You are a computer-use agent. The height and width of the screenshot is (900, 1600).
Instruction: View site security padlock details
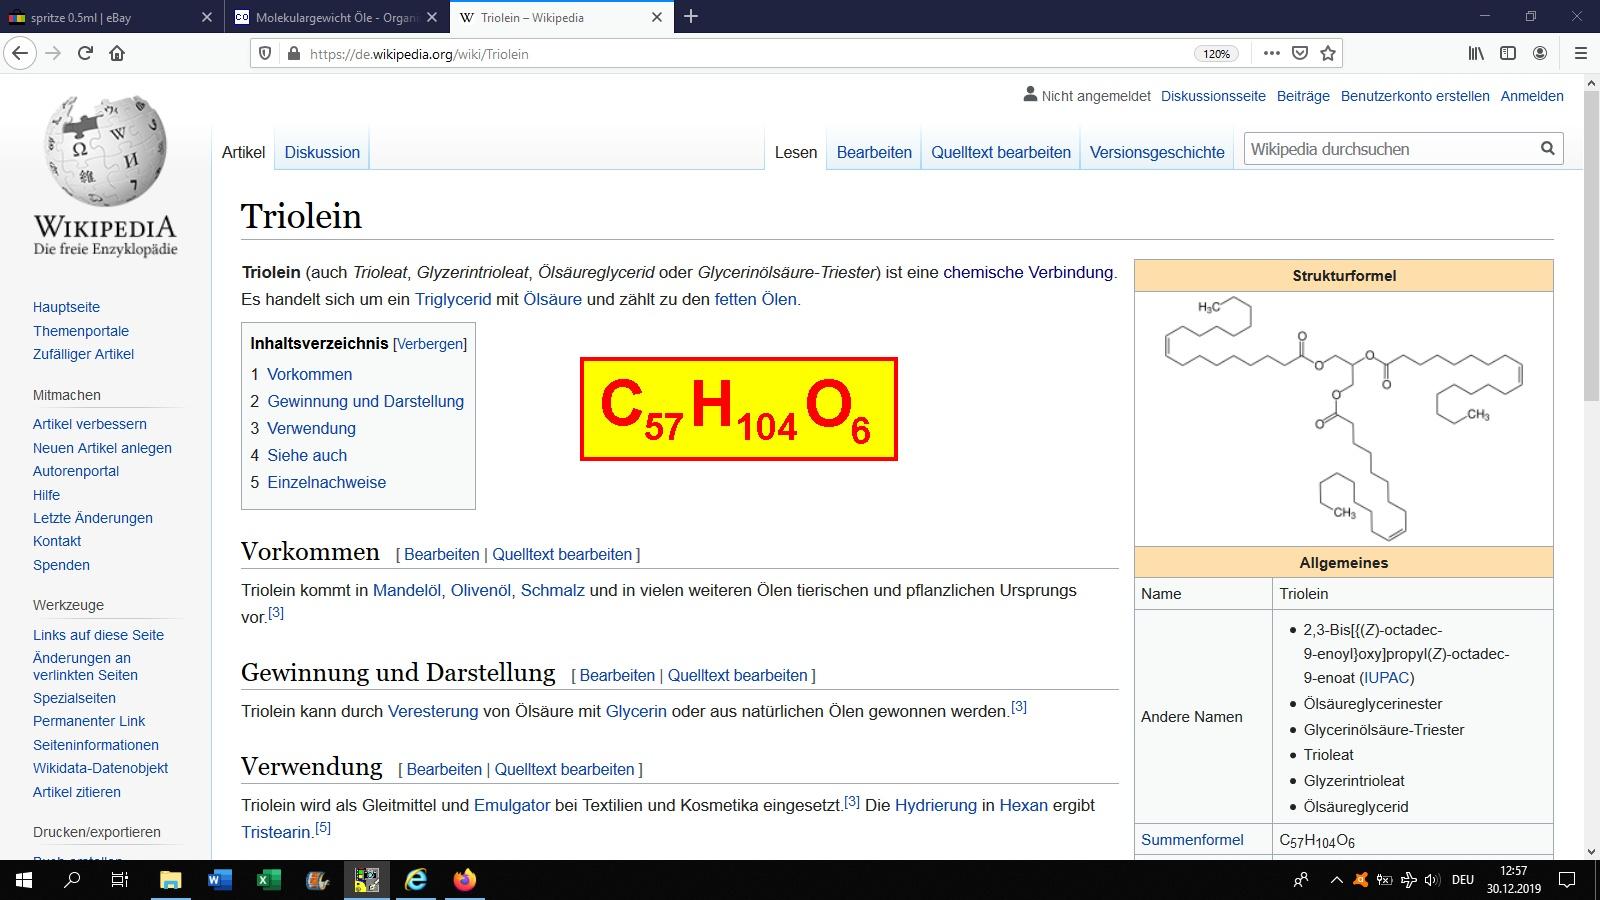(x=293, y=53)
